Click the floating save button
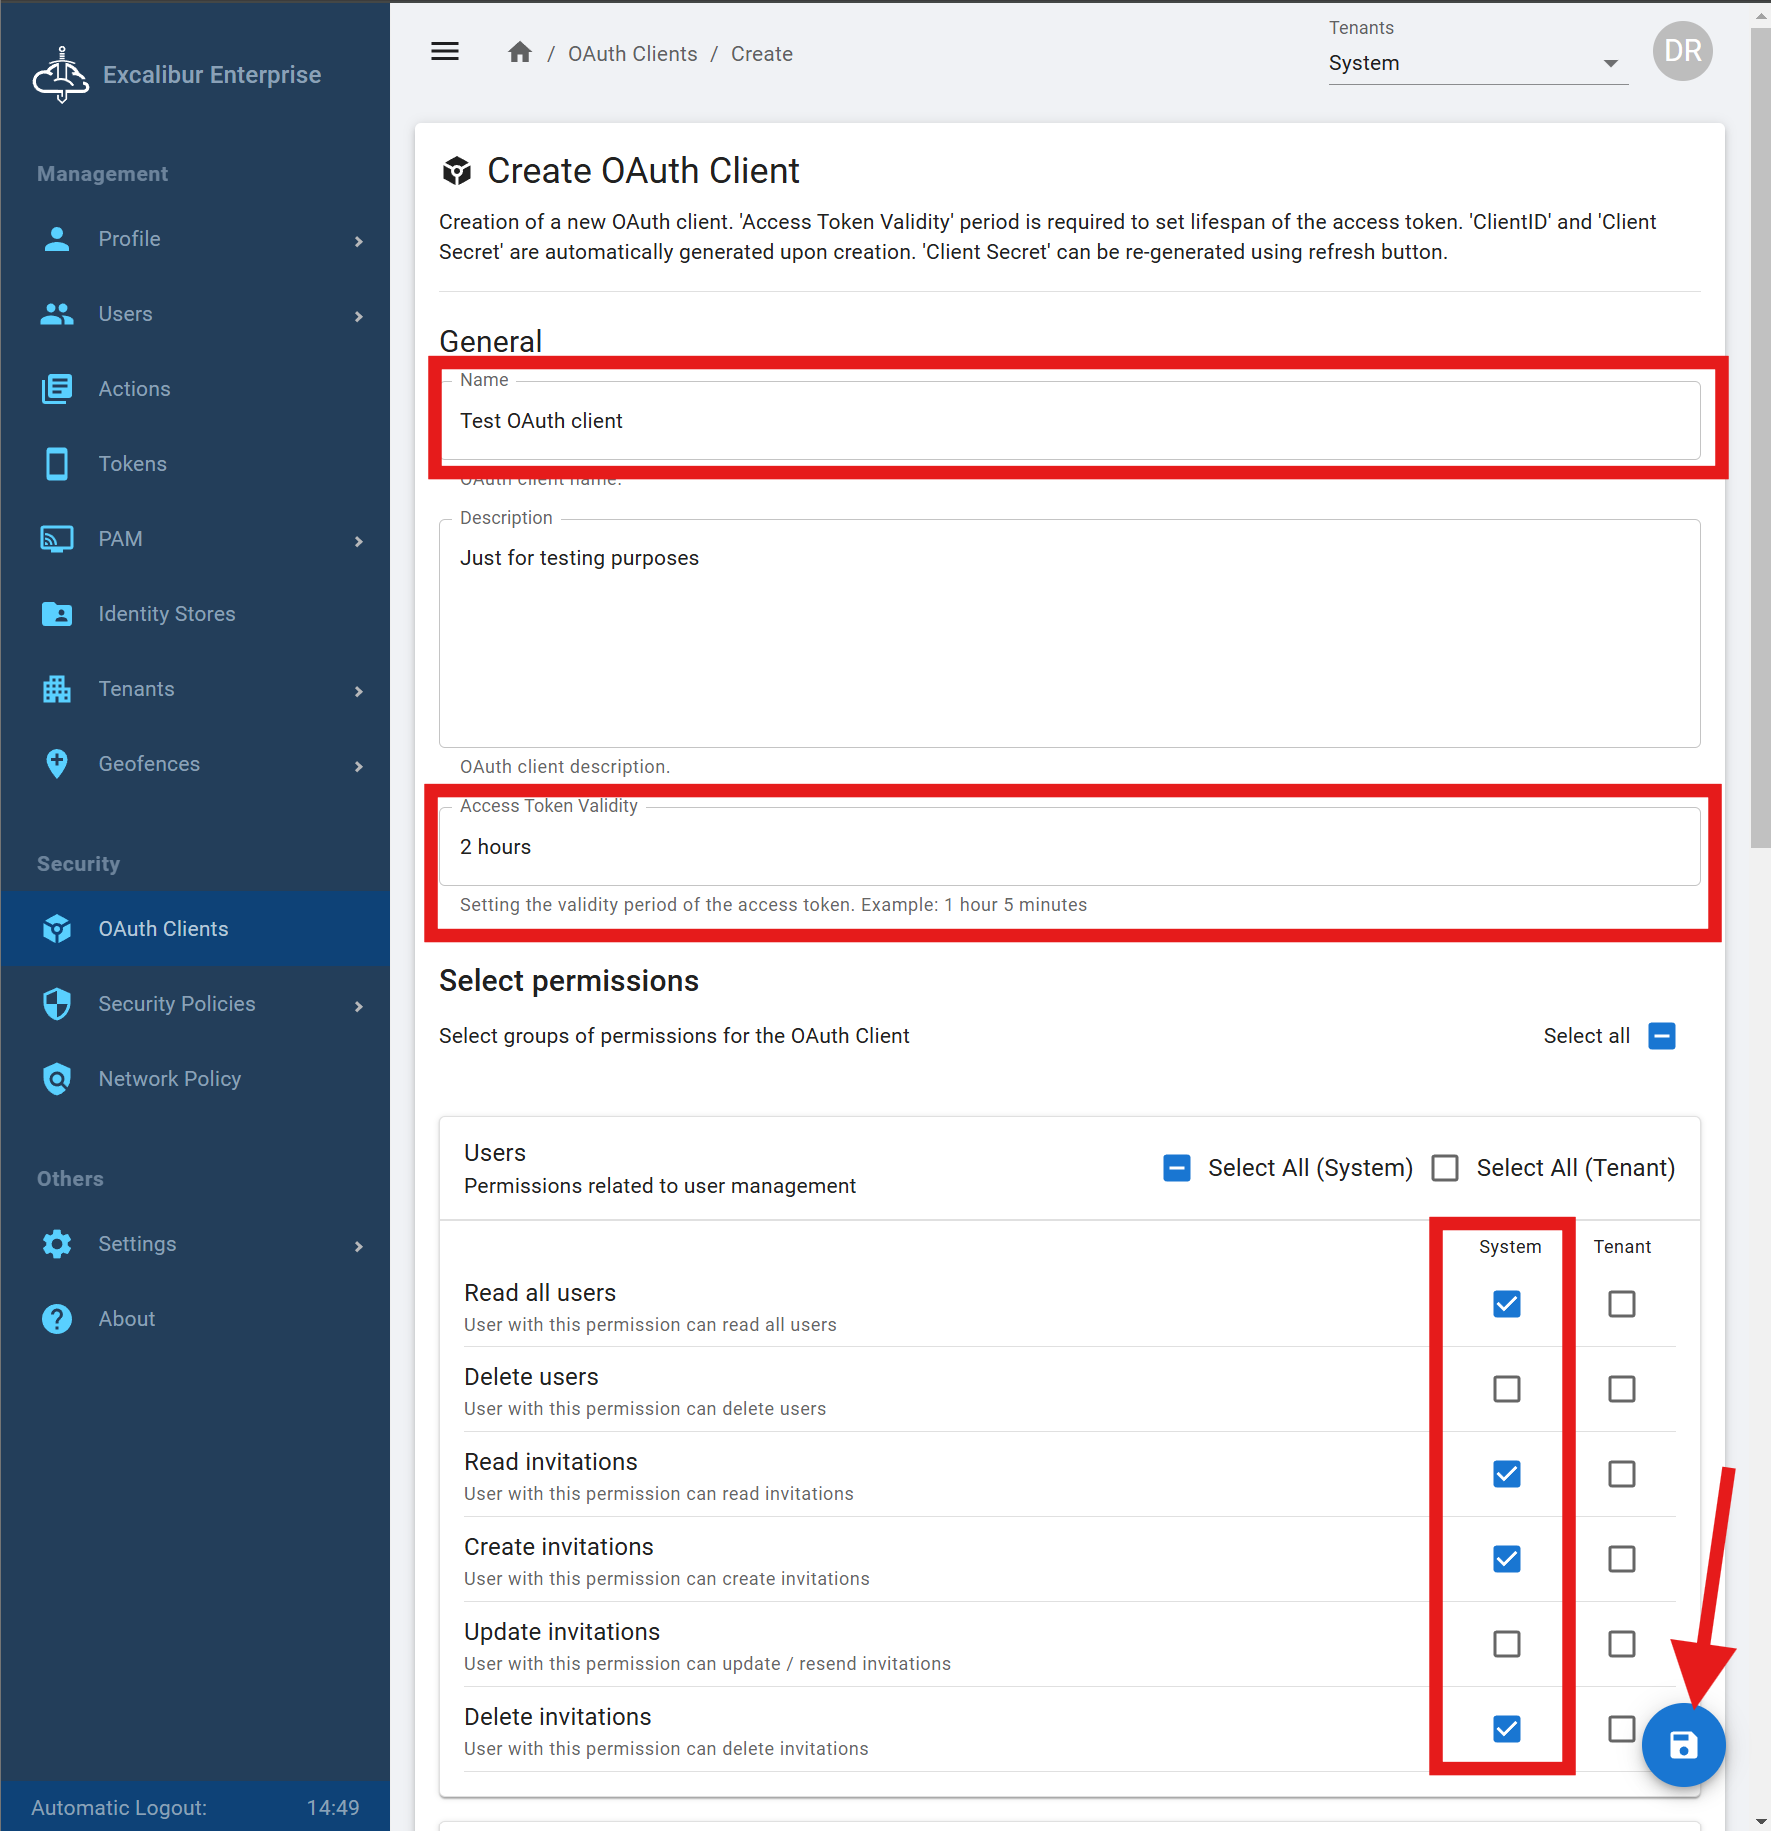The height and width of the screenshot is (1831, 1771). (x=1683, y=1745)
